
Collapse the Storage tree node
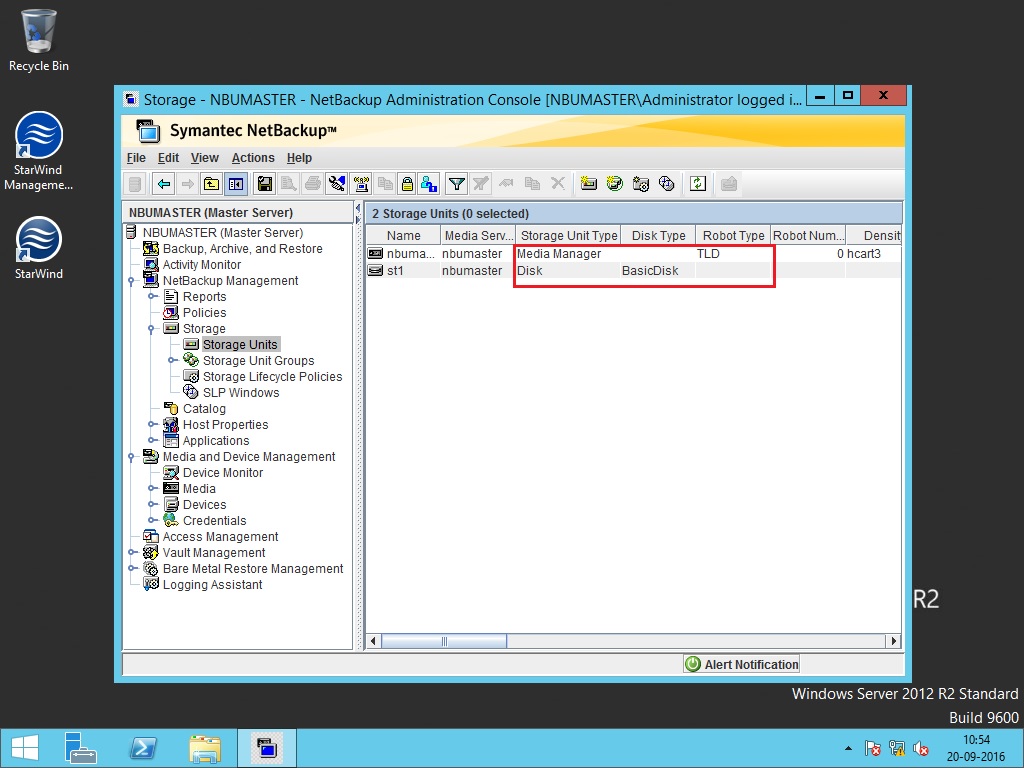152,329
